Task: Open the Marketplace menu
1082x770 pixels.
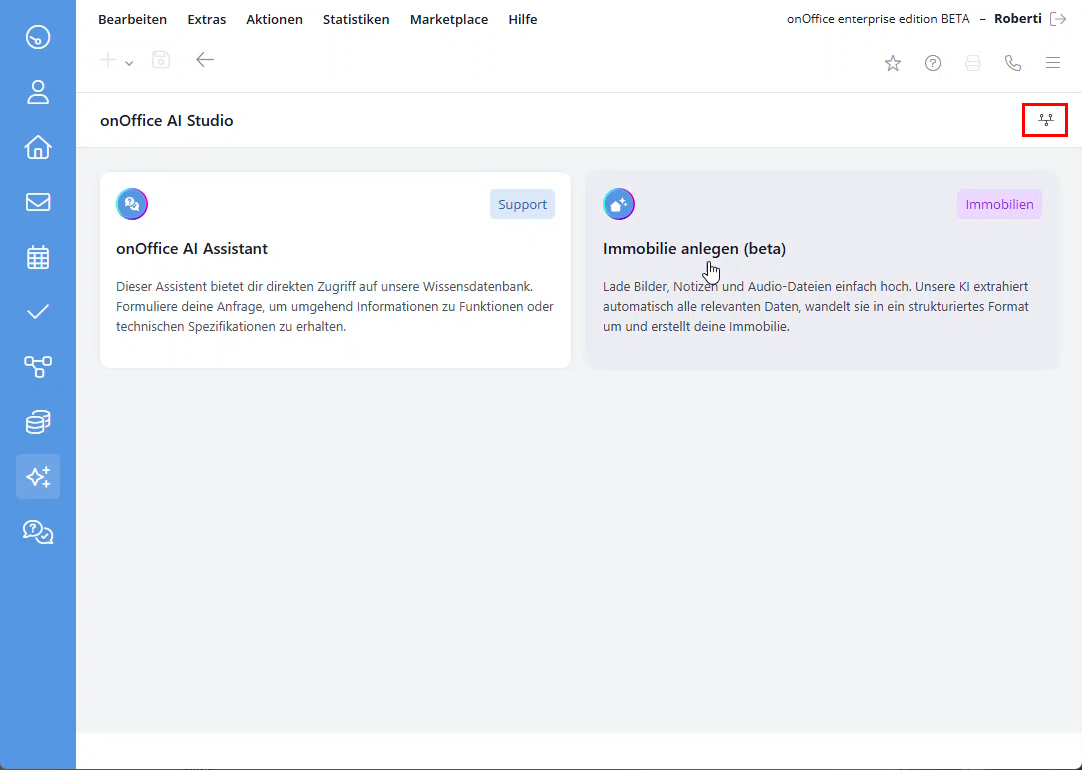Action: tap(448, 18)
